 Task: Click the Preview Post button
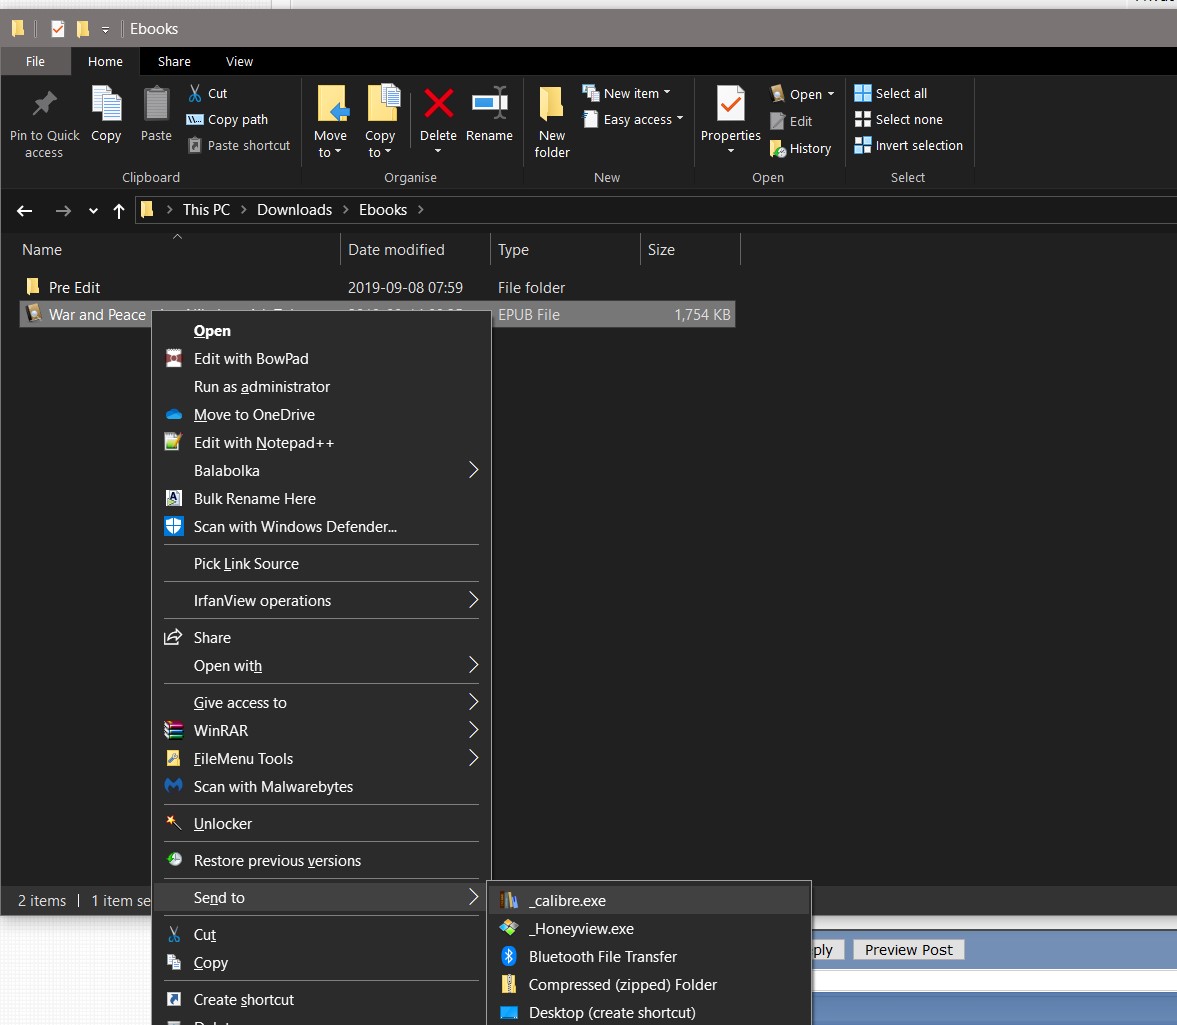coord(908,950)
